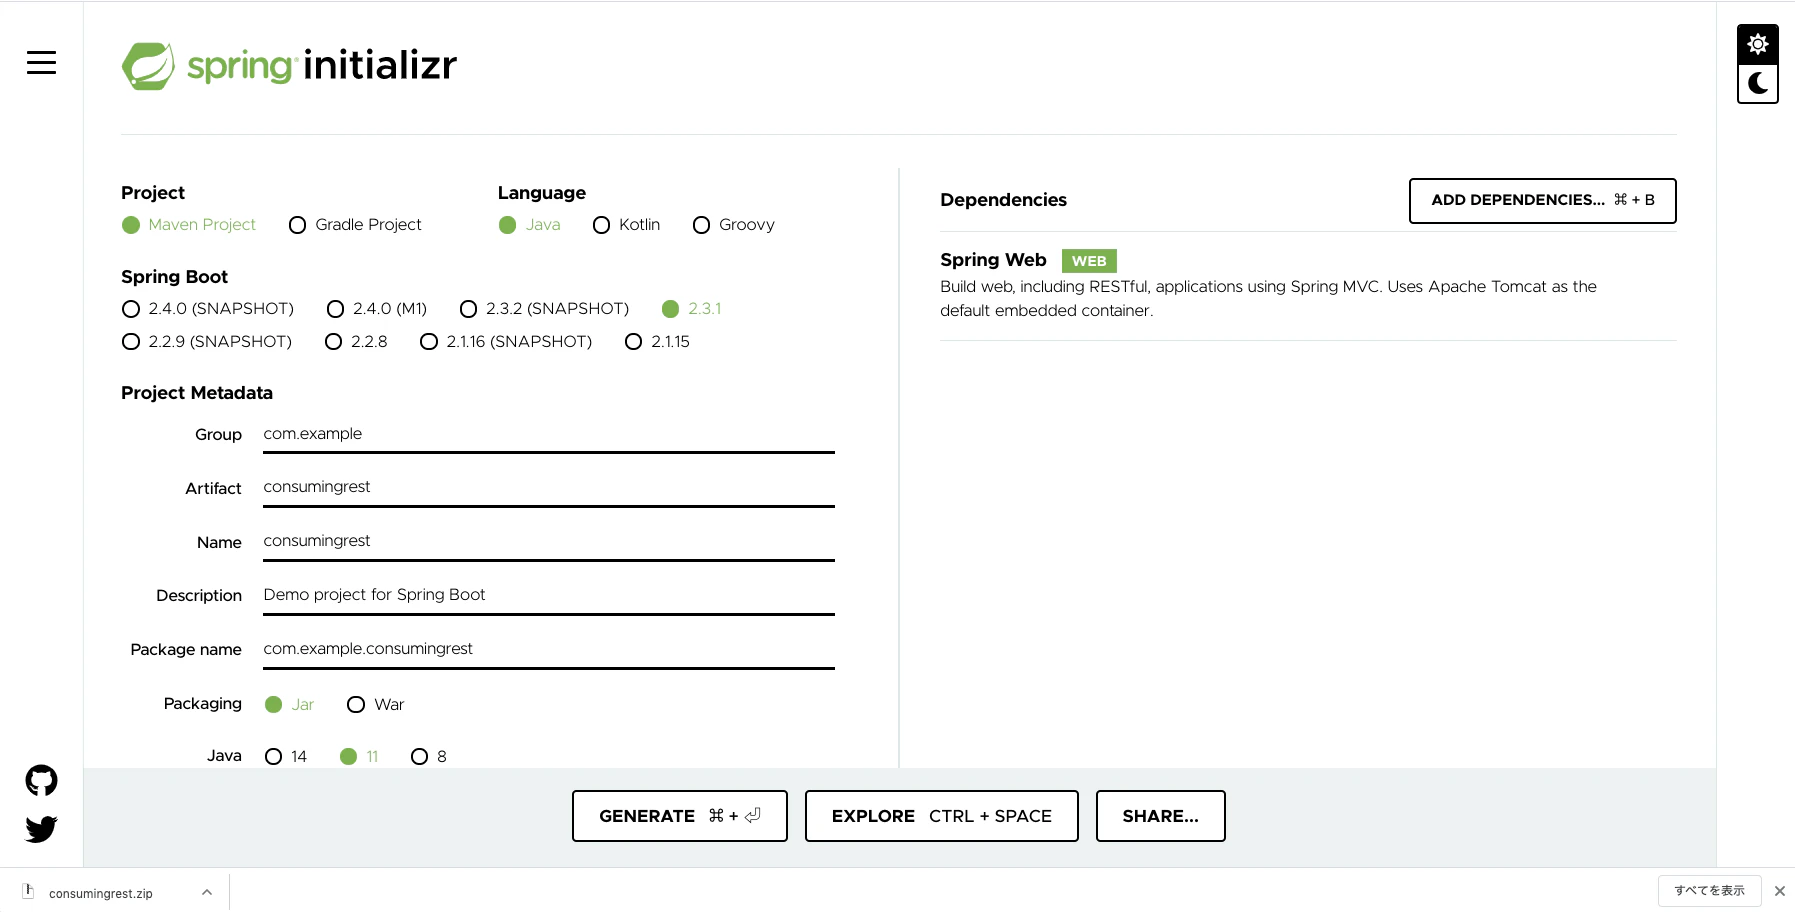This screenshot has height=912, width=1795.
Task: Choose War packaging
Action: click(x=375, y=705)
